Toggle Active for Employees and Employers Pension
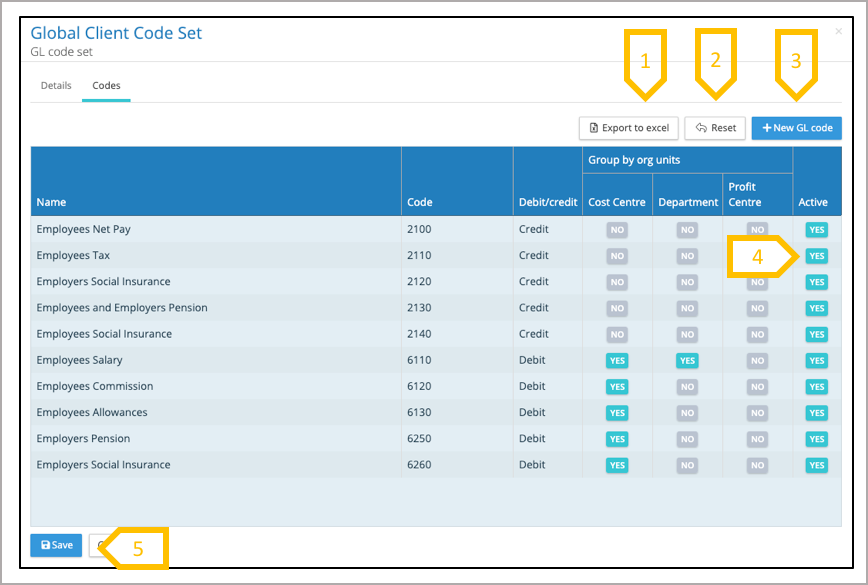Screen dimensions: 868x585 coord(816,308)
